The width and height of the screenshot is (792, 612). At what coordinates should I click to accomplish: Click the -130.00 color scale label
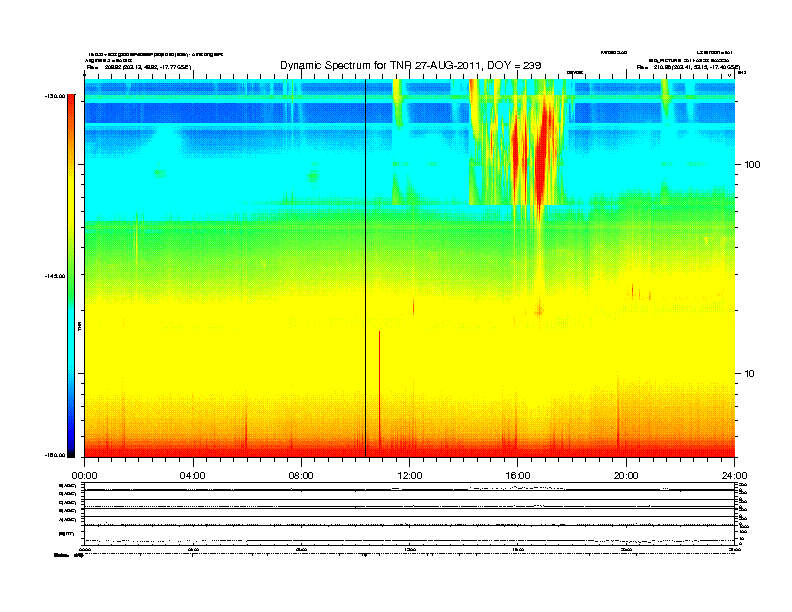click(55, 95)
